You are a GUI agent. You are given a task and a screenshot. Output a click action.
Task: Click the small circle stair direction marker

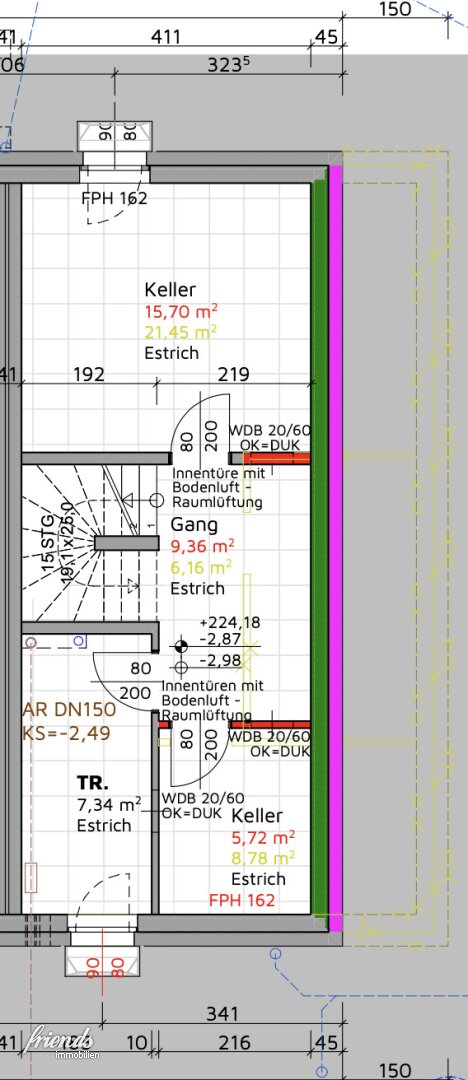click(156, 500)
